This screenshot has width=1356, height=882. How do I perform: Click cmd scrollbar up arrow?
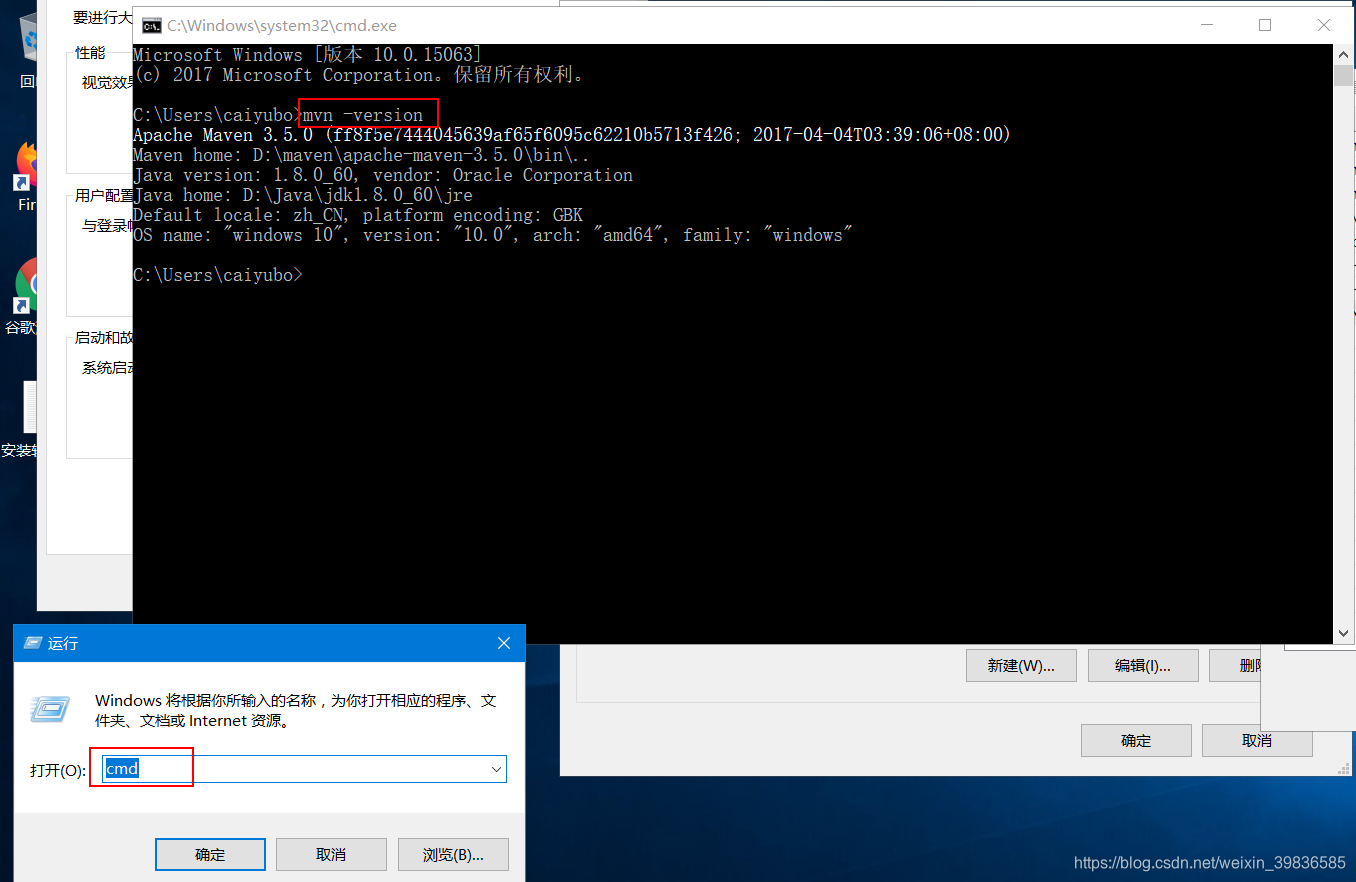1343,54
